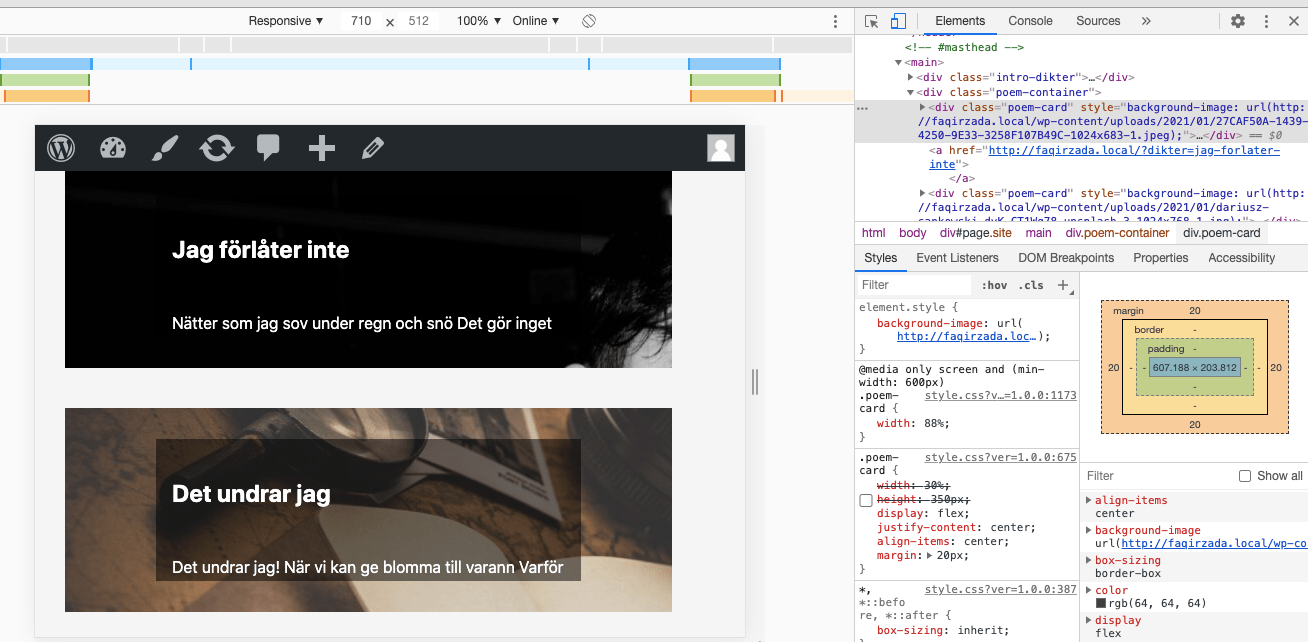1308x642 pixels.
Task: Switch to the Sources tab
Action: [x=1098, y=21]
